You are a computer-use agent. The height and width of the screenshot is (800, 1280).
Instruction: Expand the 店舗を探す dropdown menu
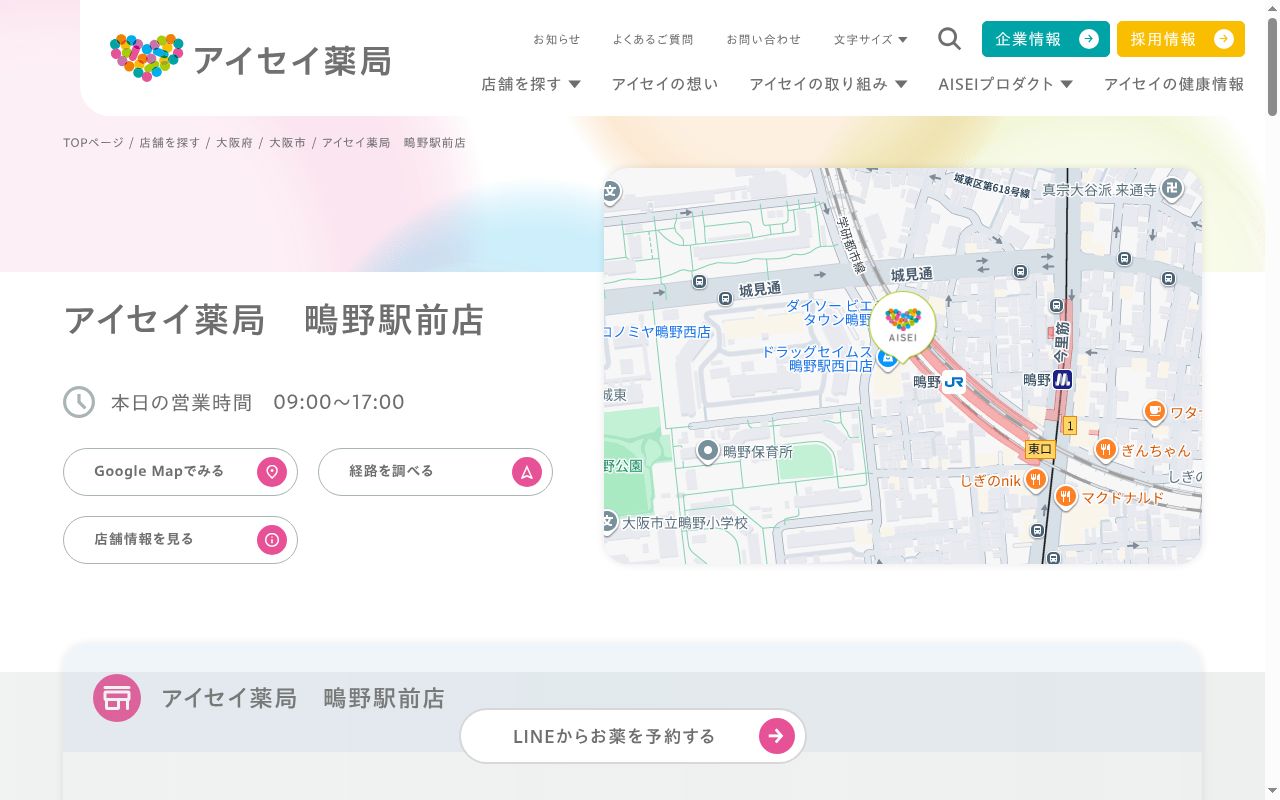(x=531, y=84)
